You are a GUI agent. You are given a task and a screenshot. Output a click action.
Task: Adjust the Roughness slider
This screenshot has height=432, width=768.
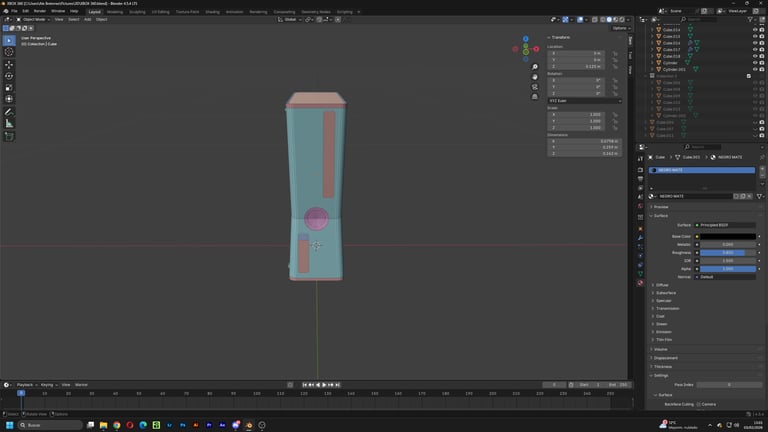pyautogui.click(x=727, y=253)
